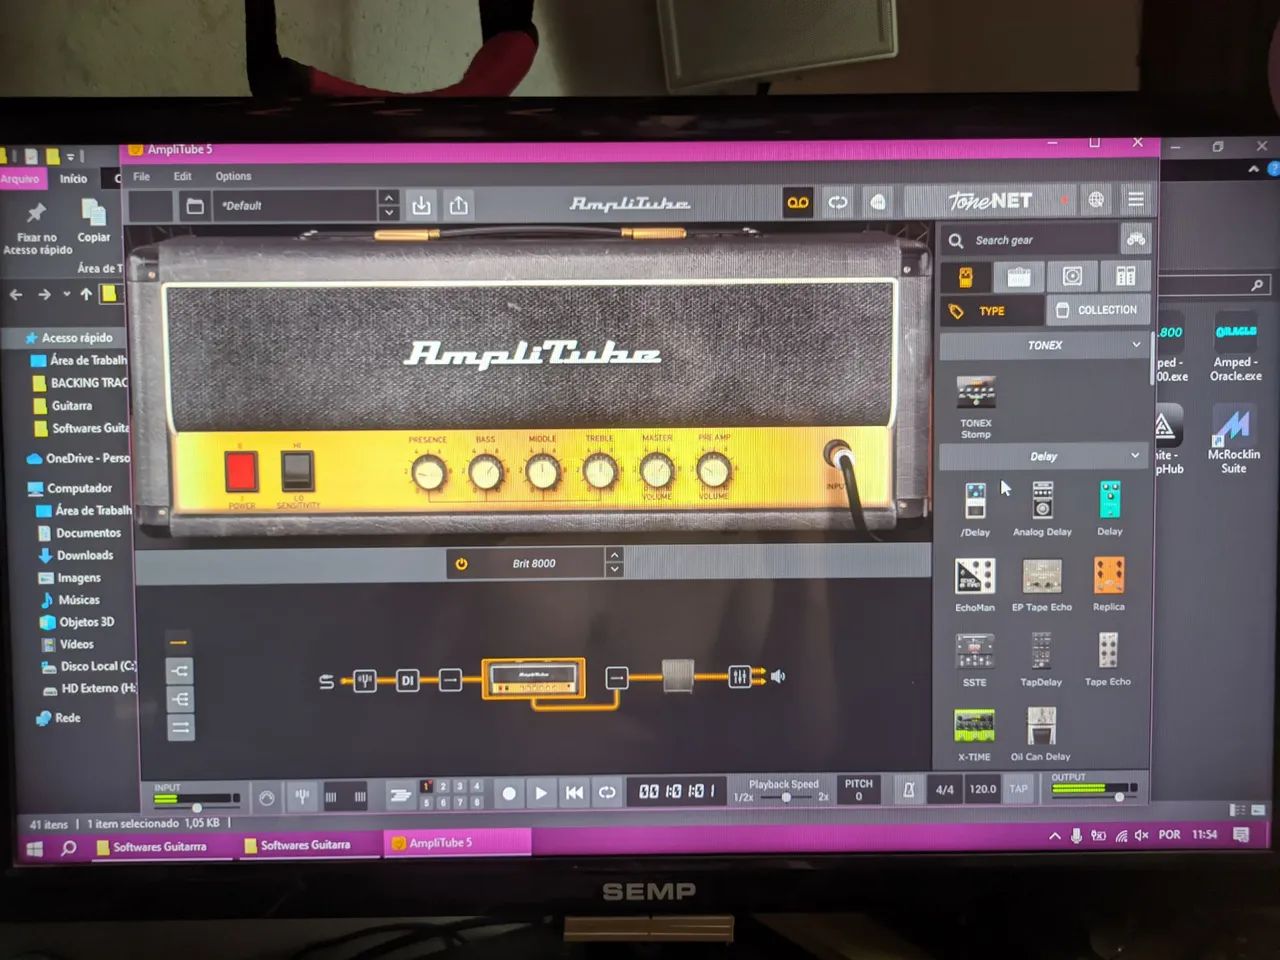Select the single serial routing layout
The width and height of the screenshot is (1280, 960).
(x=179, y=642)
